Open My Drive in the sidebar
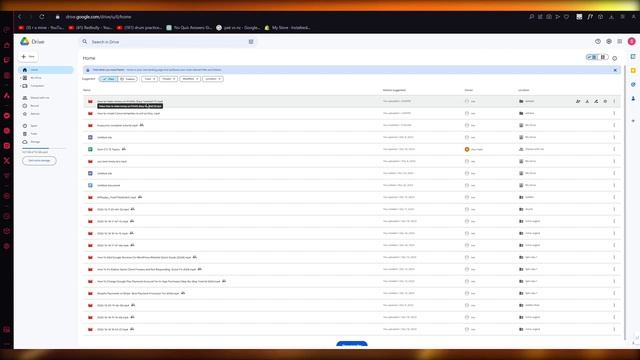The width and height of the screenshot is (640, 360). (36, 78)
